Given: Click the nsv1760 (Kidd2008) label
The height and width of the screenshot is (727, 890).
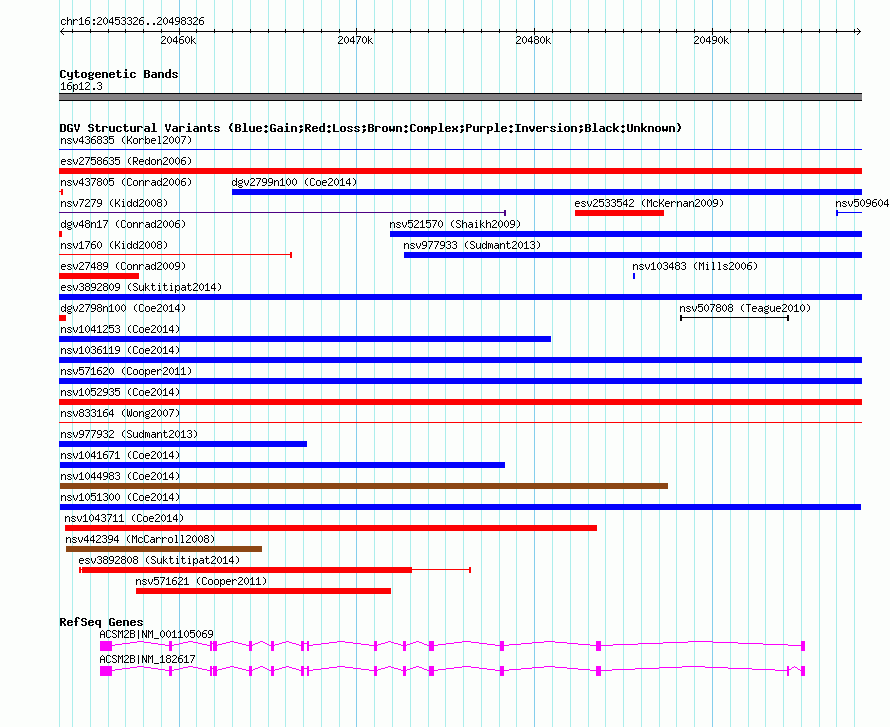Looking at the screenshot, I should 114,245.
